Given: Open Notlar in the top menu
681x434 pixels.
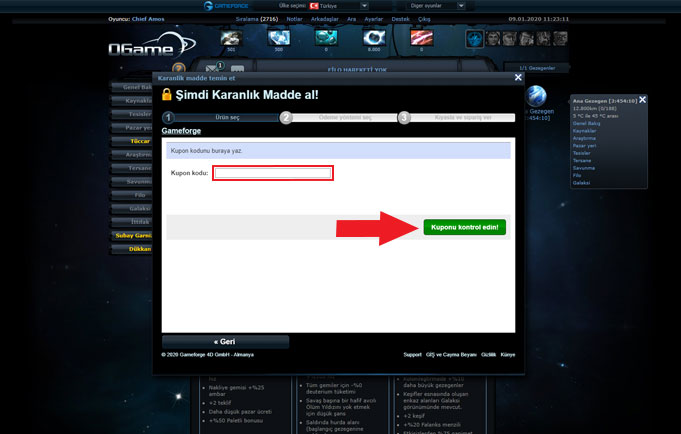Looking at the screenshot, I should click(294, 19).
